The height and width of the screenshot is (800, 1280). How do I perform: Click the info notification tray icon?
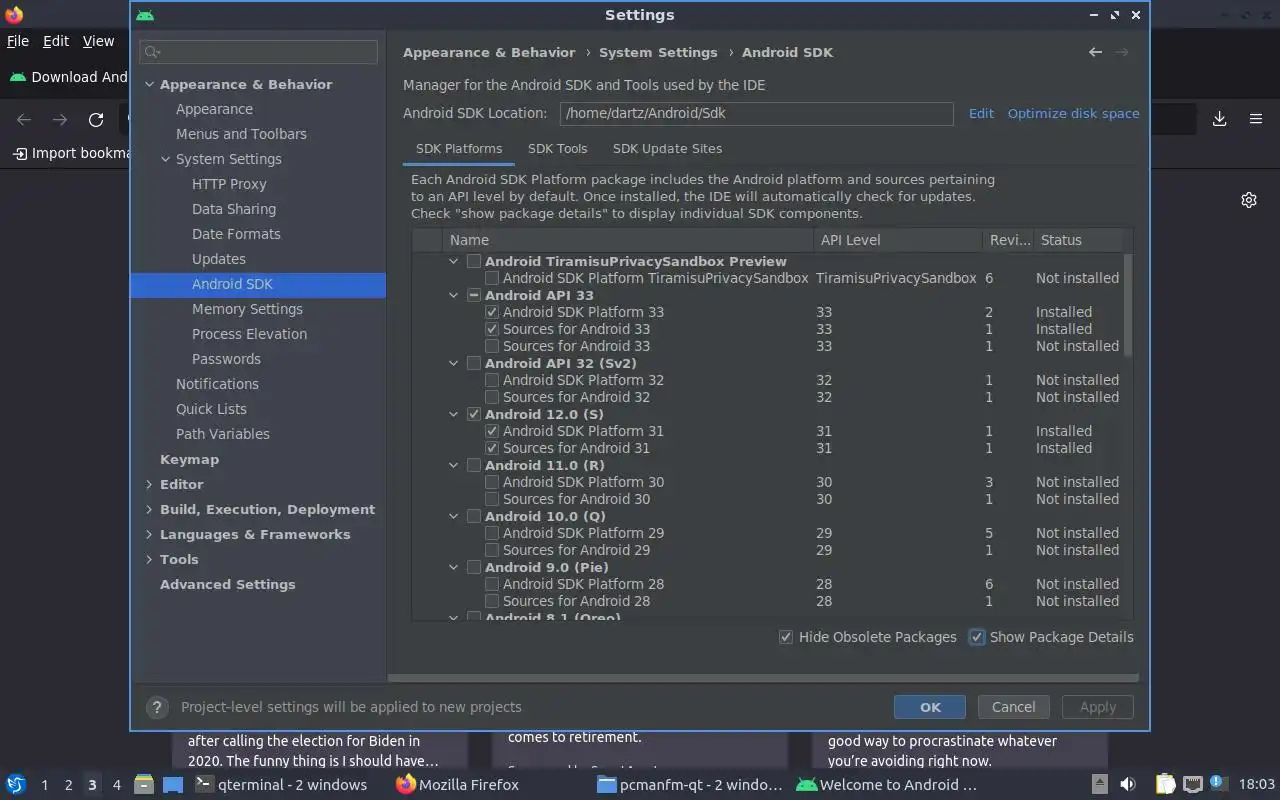pyautogui.click(x=1218, y=783)
